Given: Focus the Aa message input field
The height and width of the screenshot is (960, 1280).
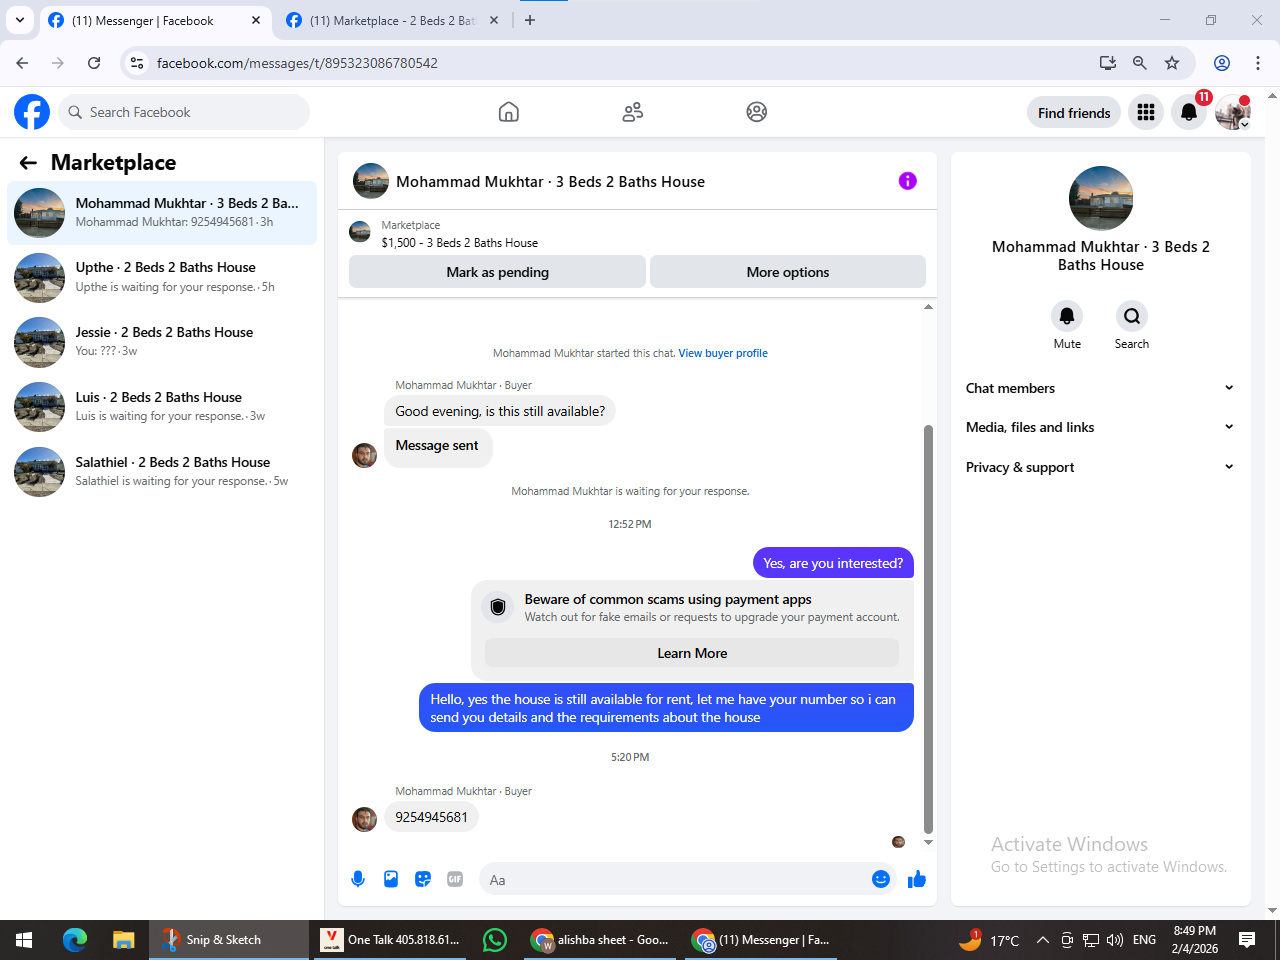Looking at the screenshot, I should tap(674, 879).
